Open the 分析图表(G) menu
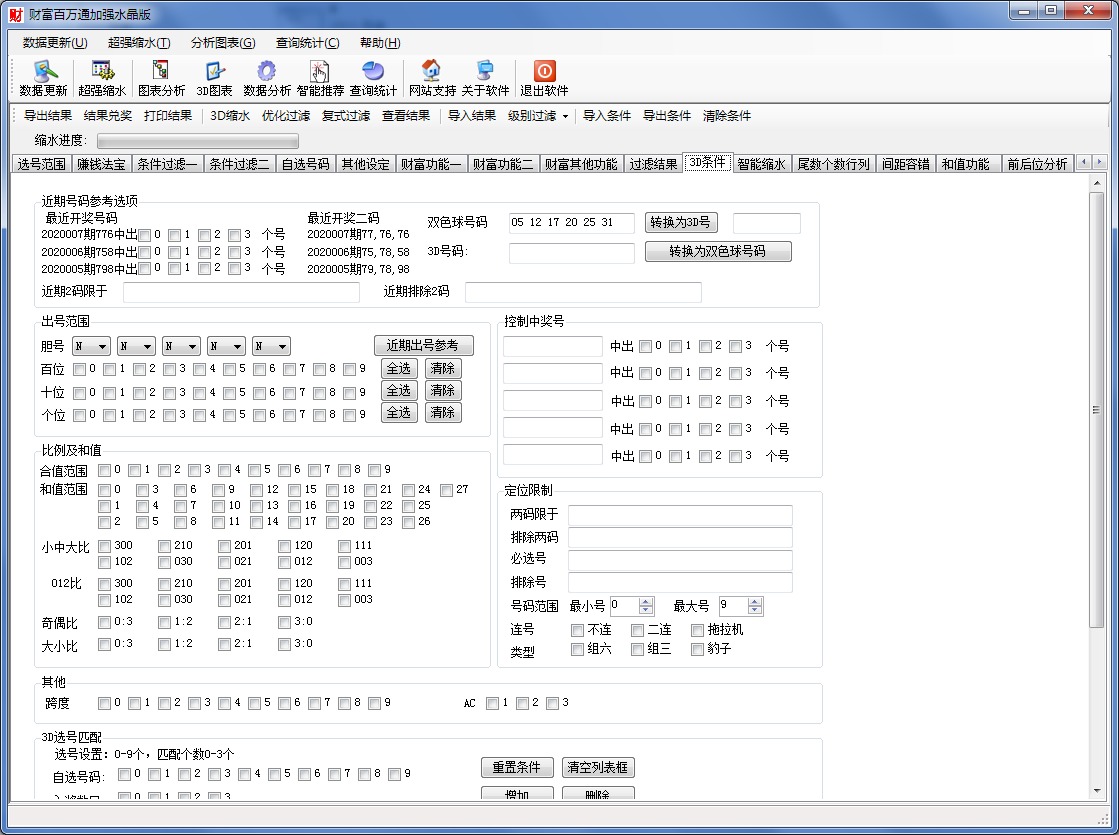 [223, 43]
